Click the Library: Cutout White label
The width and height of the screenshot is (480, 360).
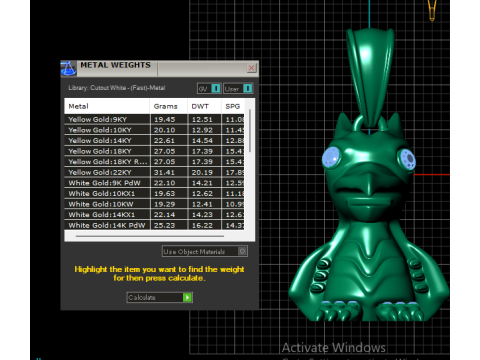pos(117,88)
